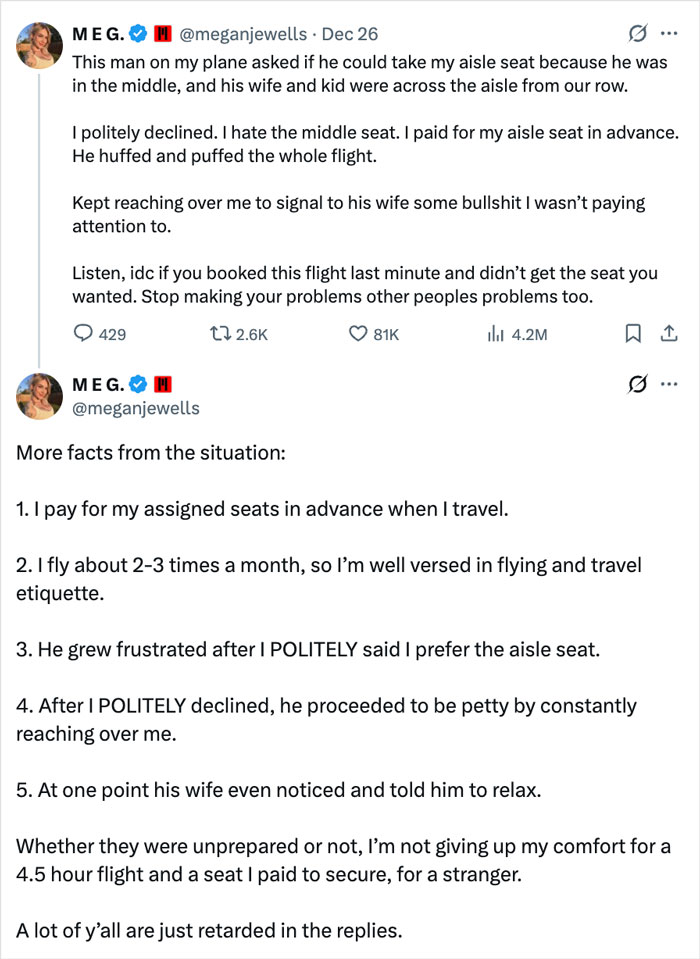
Task: Open the Dec 26 timestamp link
Action: coord(352,33)
